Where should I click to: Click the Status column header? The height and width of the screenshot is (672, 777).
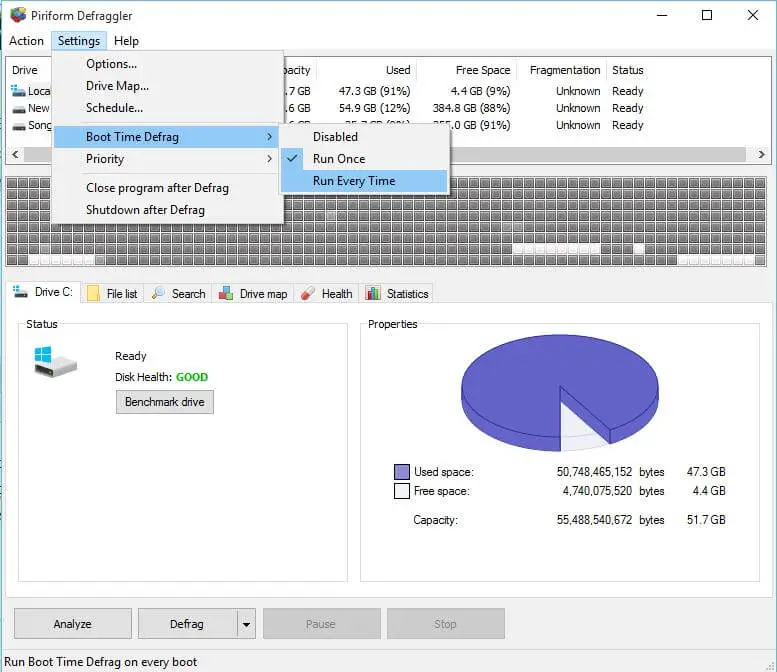[x=627, y=70]
